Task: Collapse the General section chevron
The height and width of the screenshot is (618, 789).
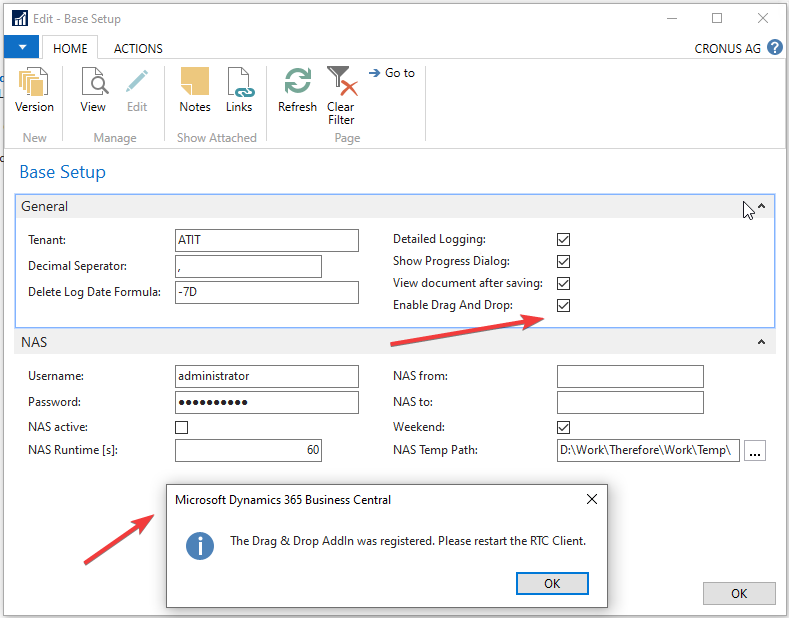Action: (762, 206)
